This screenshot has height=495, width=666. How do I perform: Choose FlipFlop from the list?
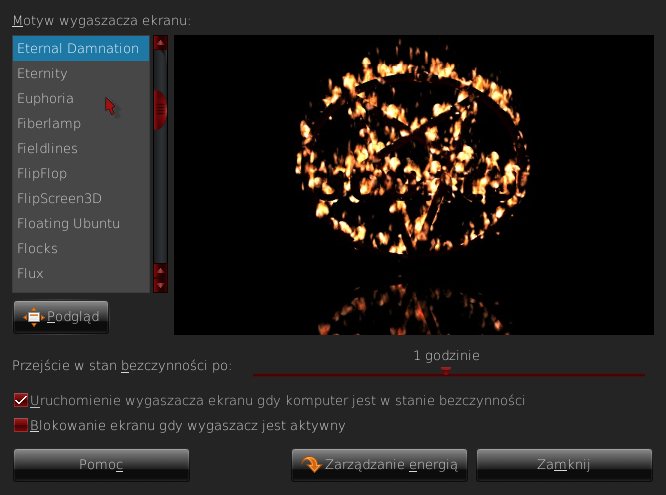(81, 174)
